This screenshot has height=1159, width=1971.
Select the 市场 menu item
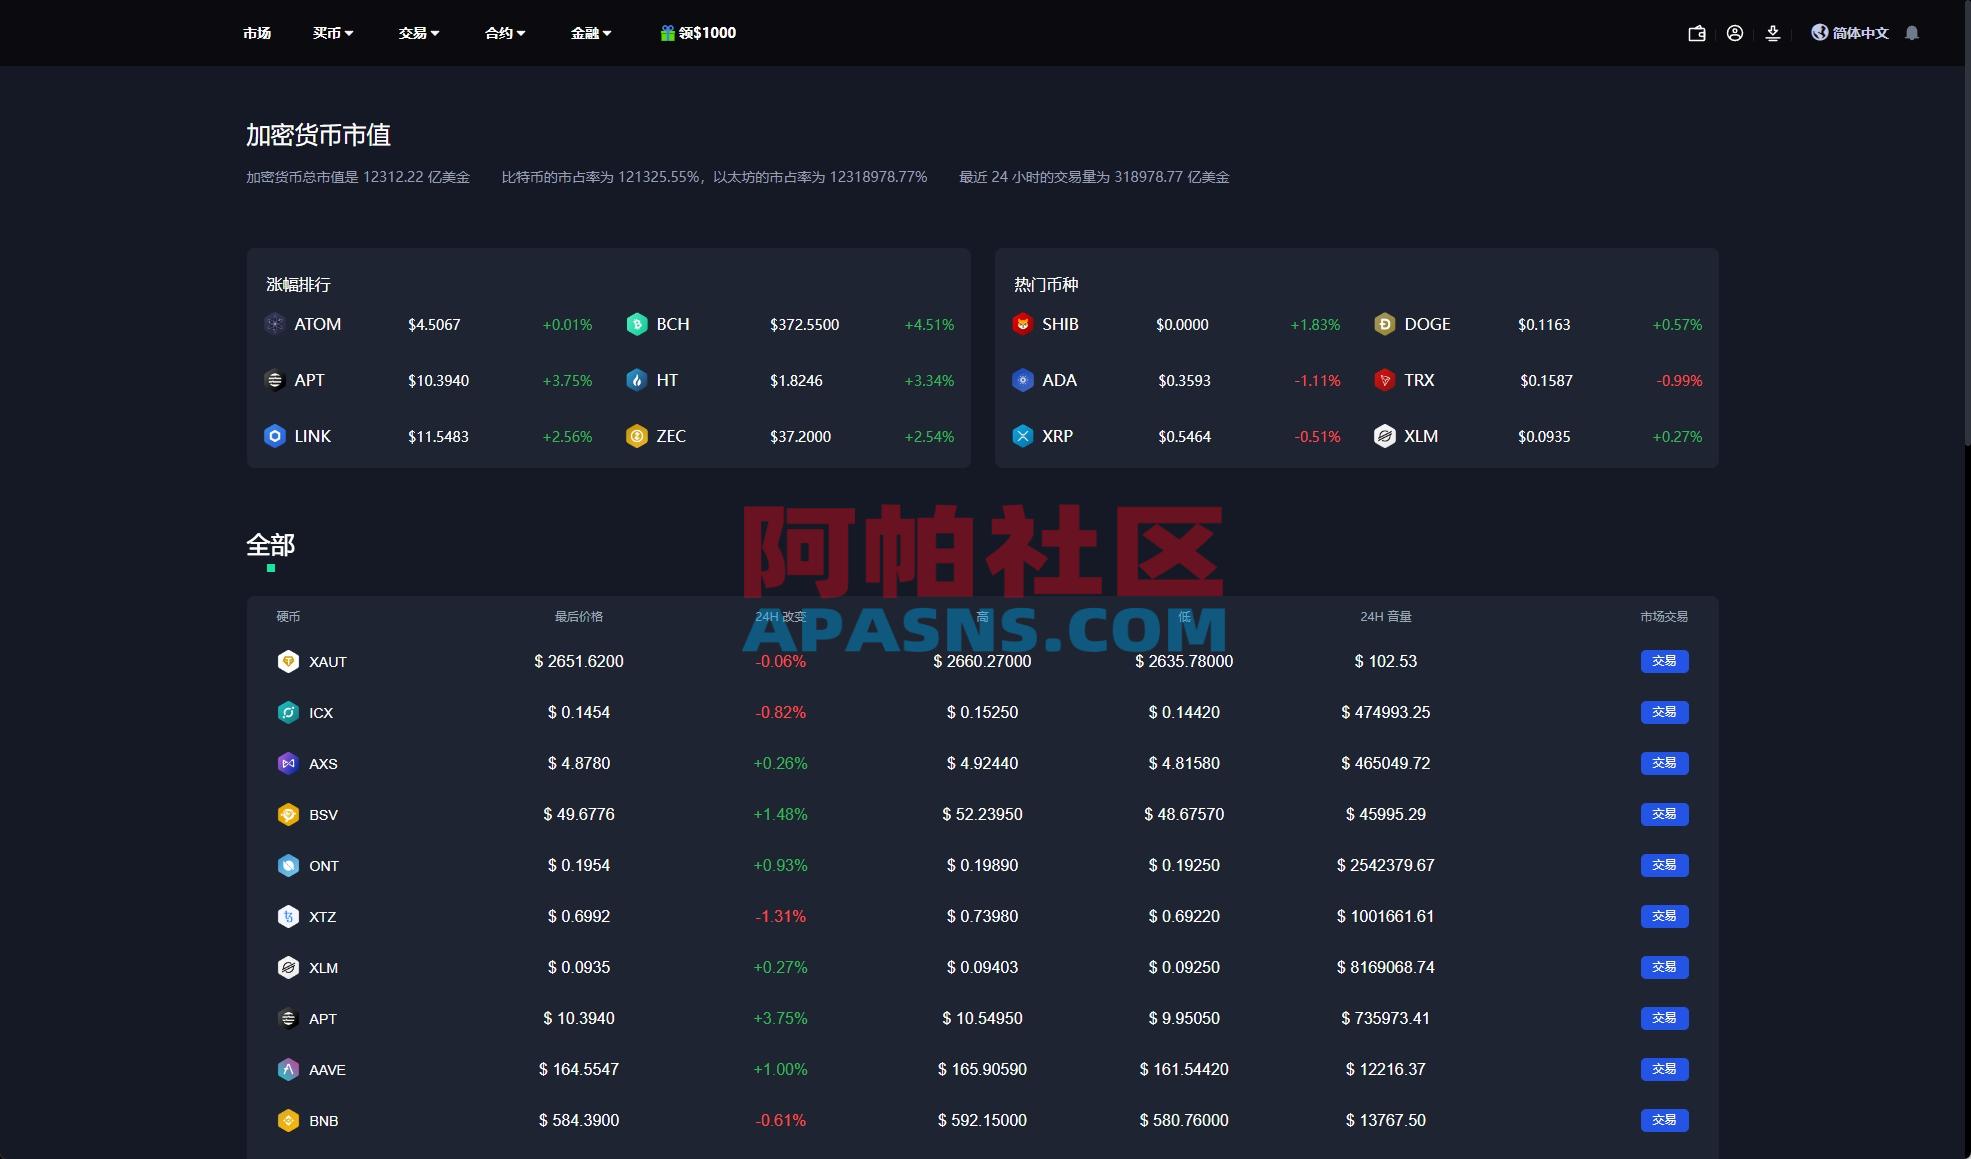(x=256, y=33)
